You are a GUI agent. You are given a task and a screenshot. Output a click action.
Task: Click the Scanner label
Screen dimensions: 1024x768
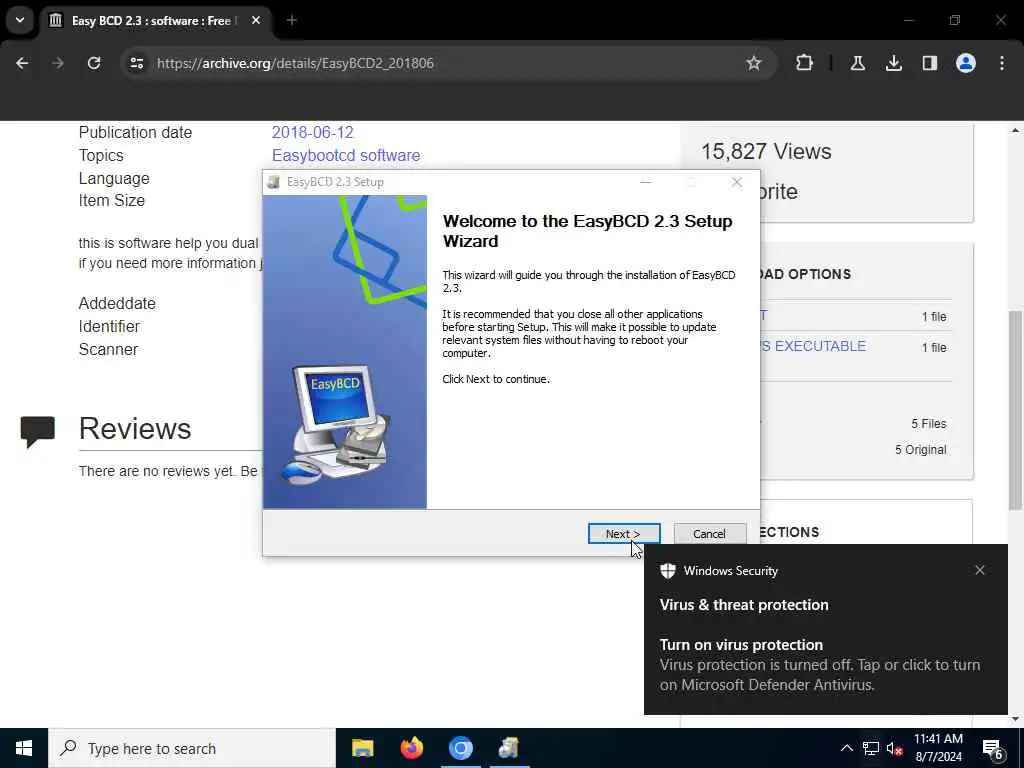pyautogui.click(x=108, y=349)
